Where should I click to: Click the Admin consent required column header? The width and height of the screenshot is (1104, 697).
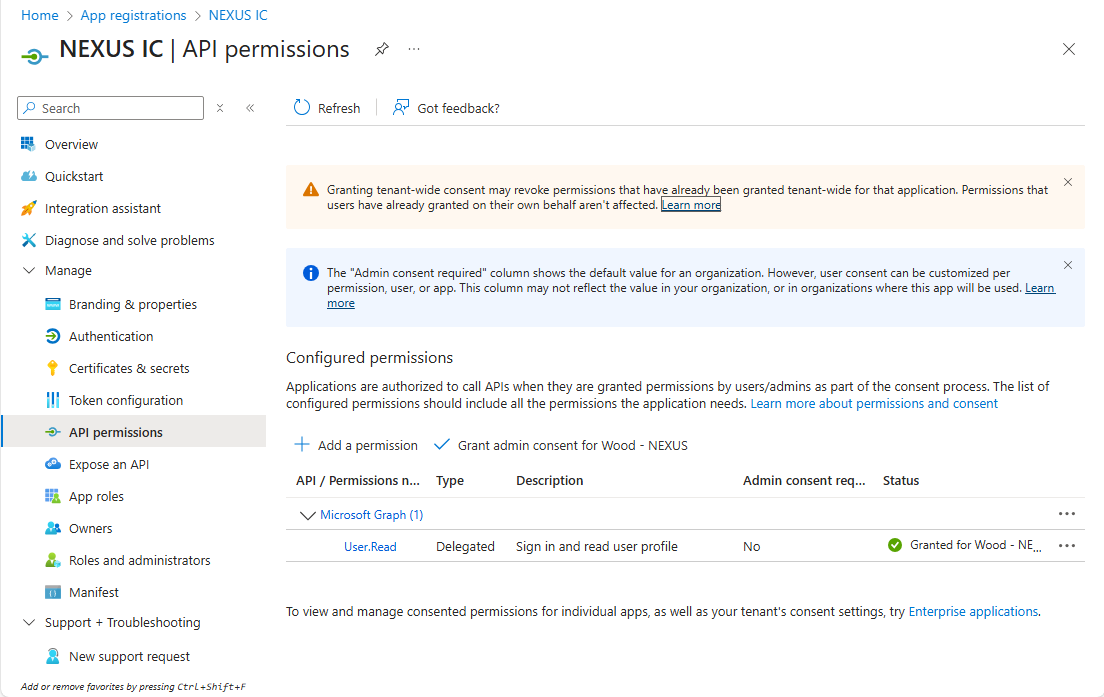pyautogui.click(x=804, y=480)
